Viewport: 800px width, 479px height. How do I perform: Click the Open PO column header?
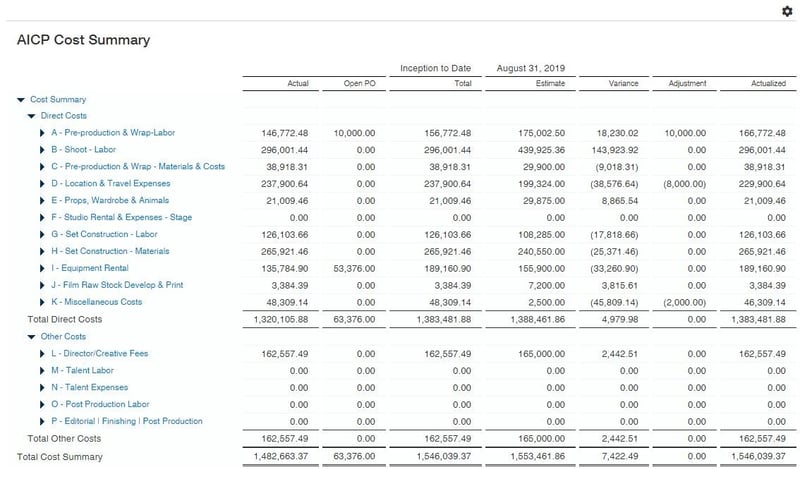(359, 83)
